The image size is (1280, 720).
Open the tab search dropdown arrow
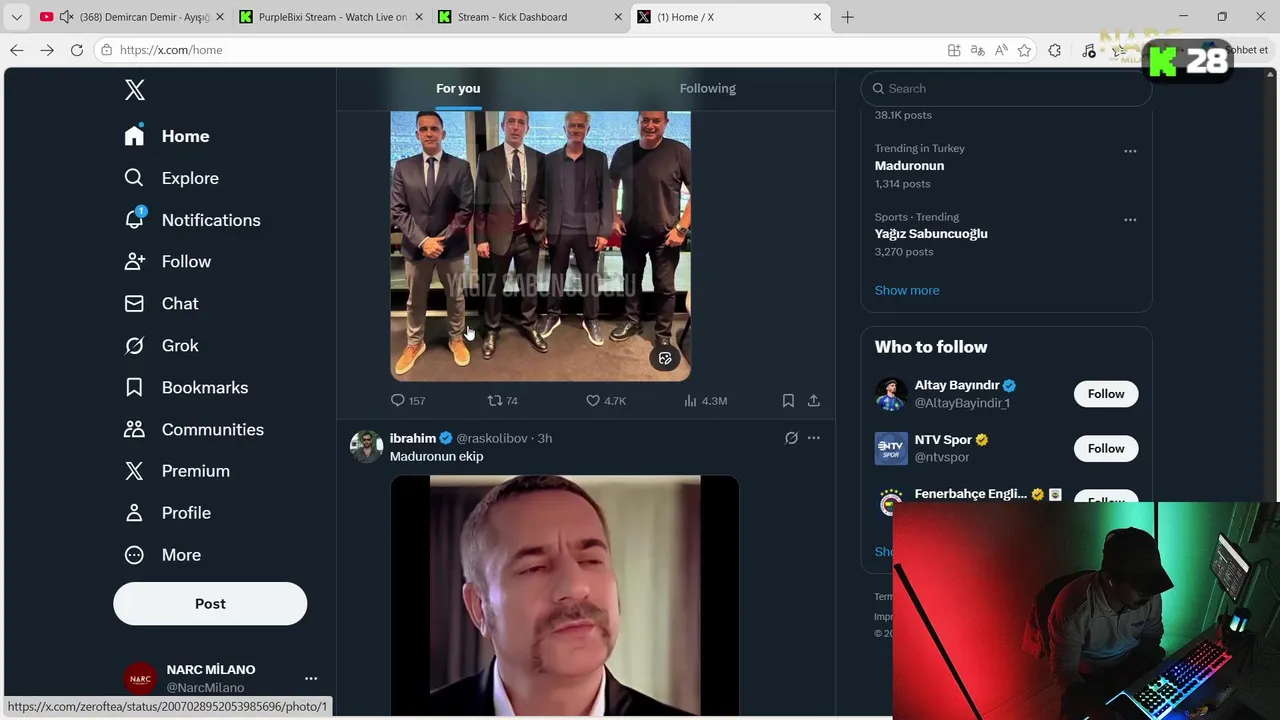[16, 17]
